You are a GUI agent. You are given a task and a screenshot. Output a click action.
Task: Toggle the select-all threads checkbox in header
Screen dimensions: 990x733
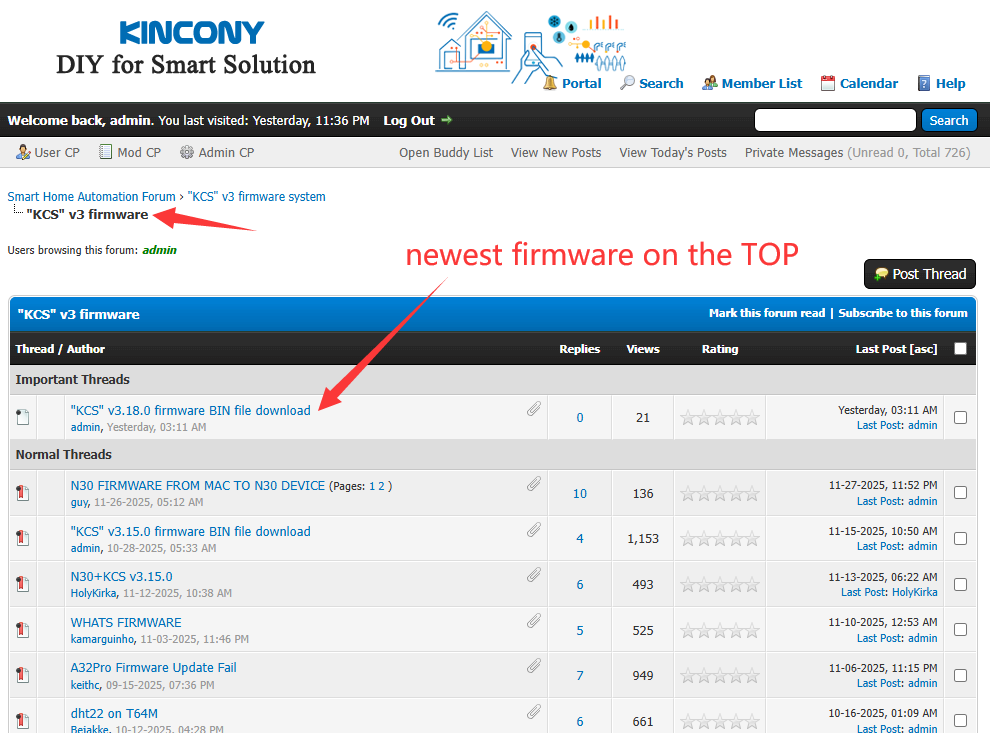[x=960, y=349]
